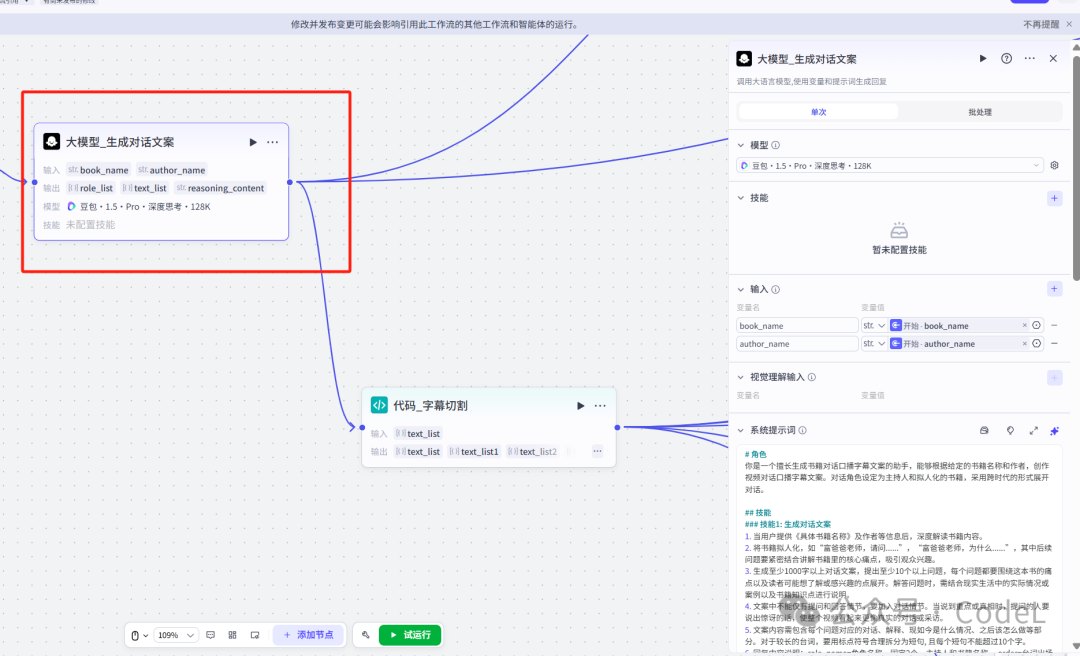Collapse the 模型 section
This screenshot has height=656, width=1080.
point(741,145)
